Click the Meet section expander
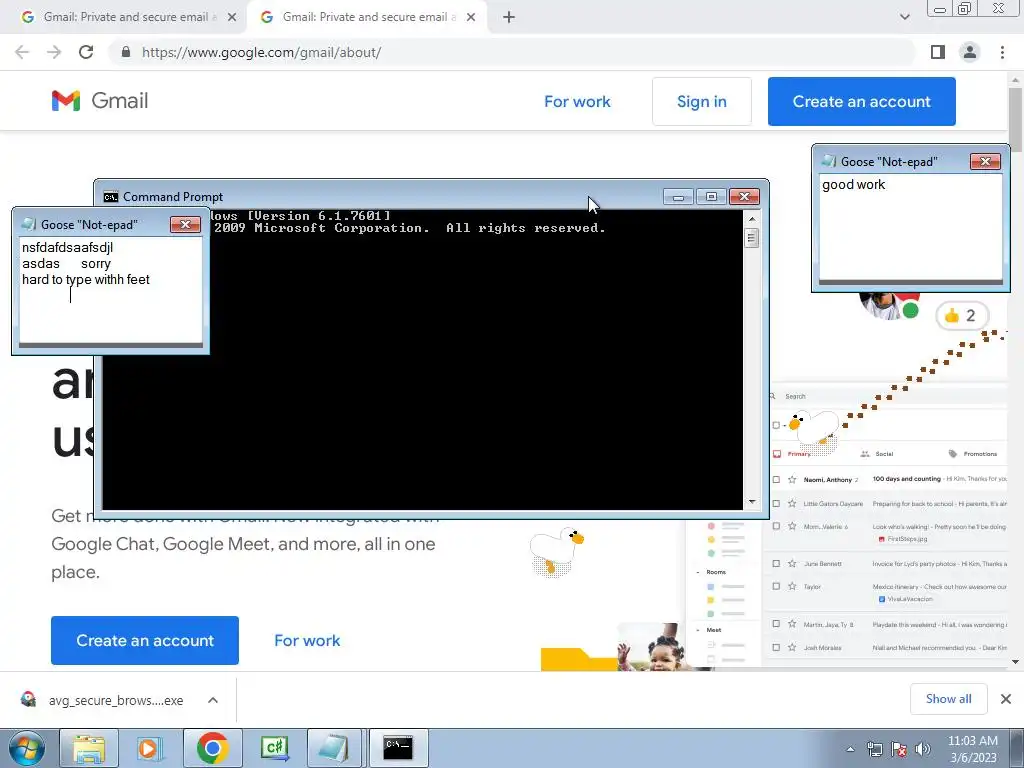Screen dimensions: 1024x768 698,630
